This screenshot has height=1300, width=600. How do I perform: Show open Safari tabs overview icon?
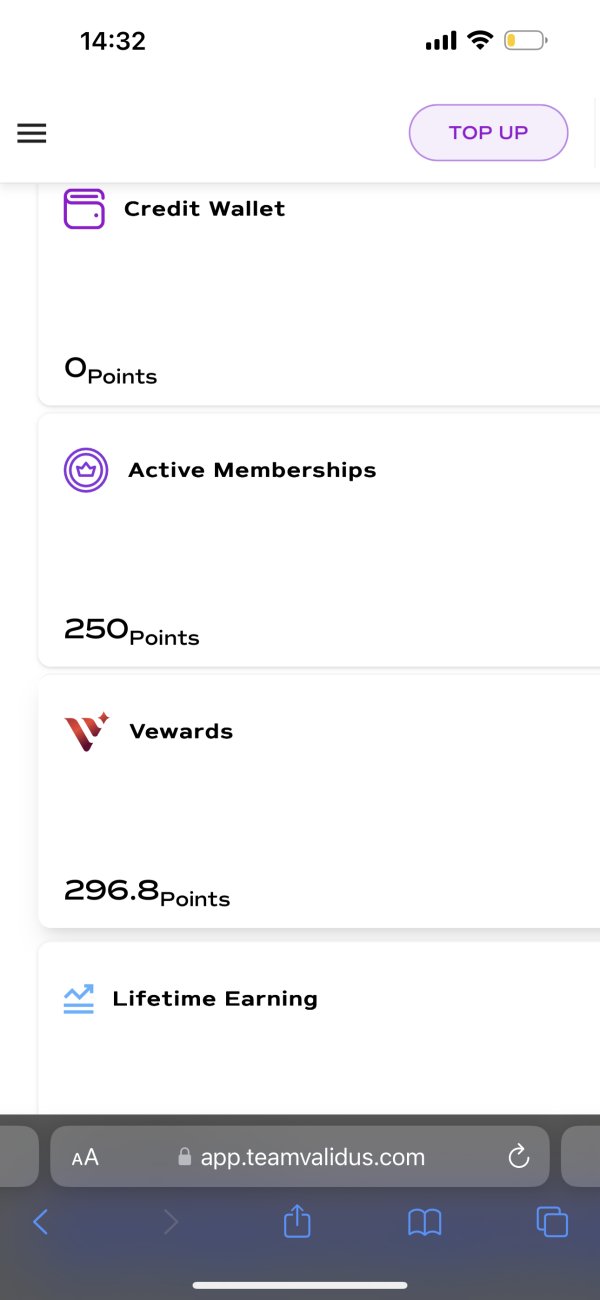coord(552,1222)
